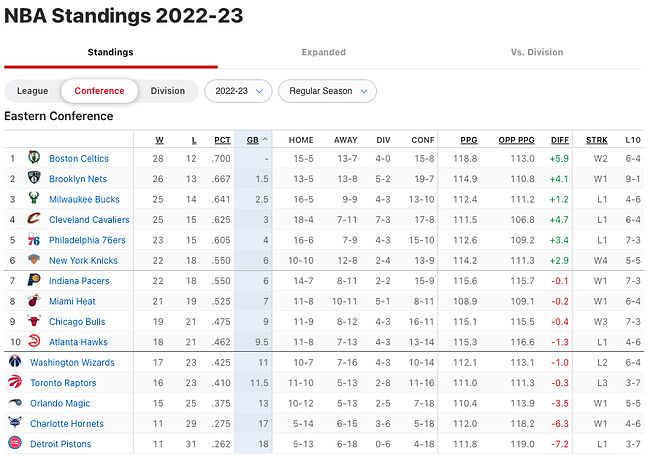
Task: Open the 2022-23 season dropdown
Action: 238,91
